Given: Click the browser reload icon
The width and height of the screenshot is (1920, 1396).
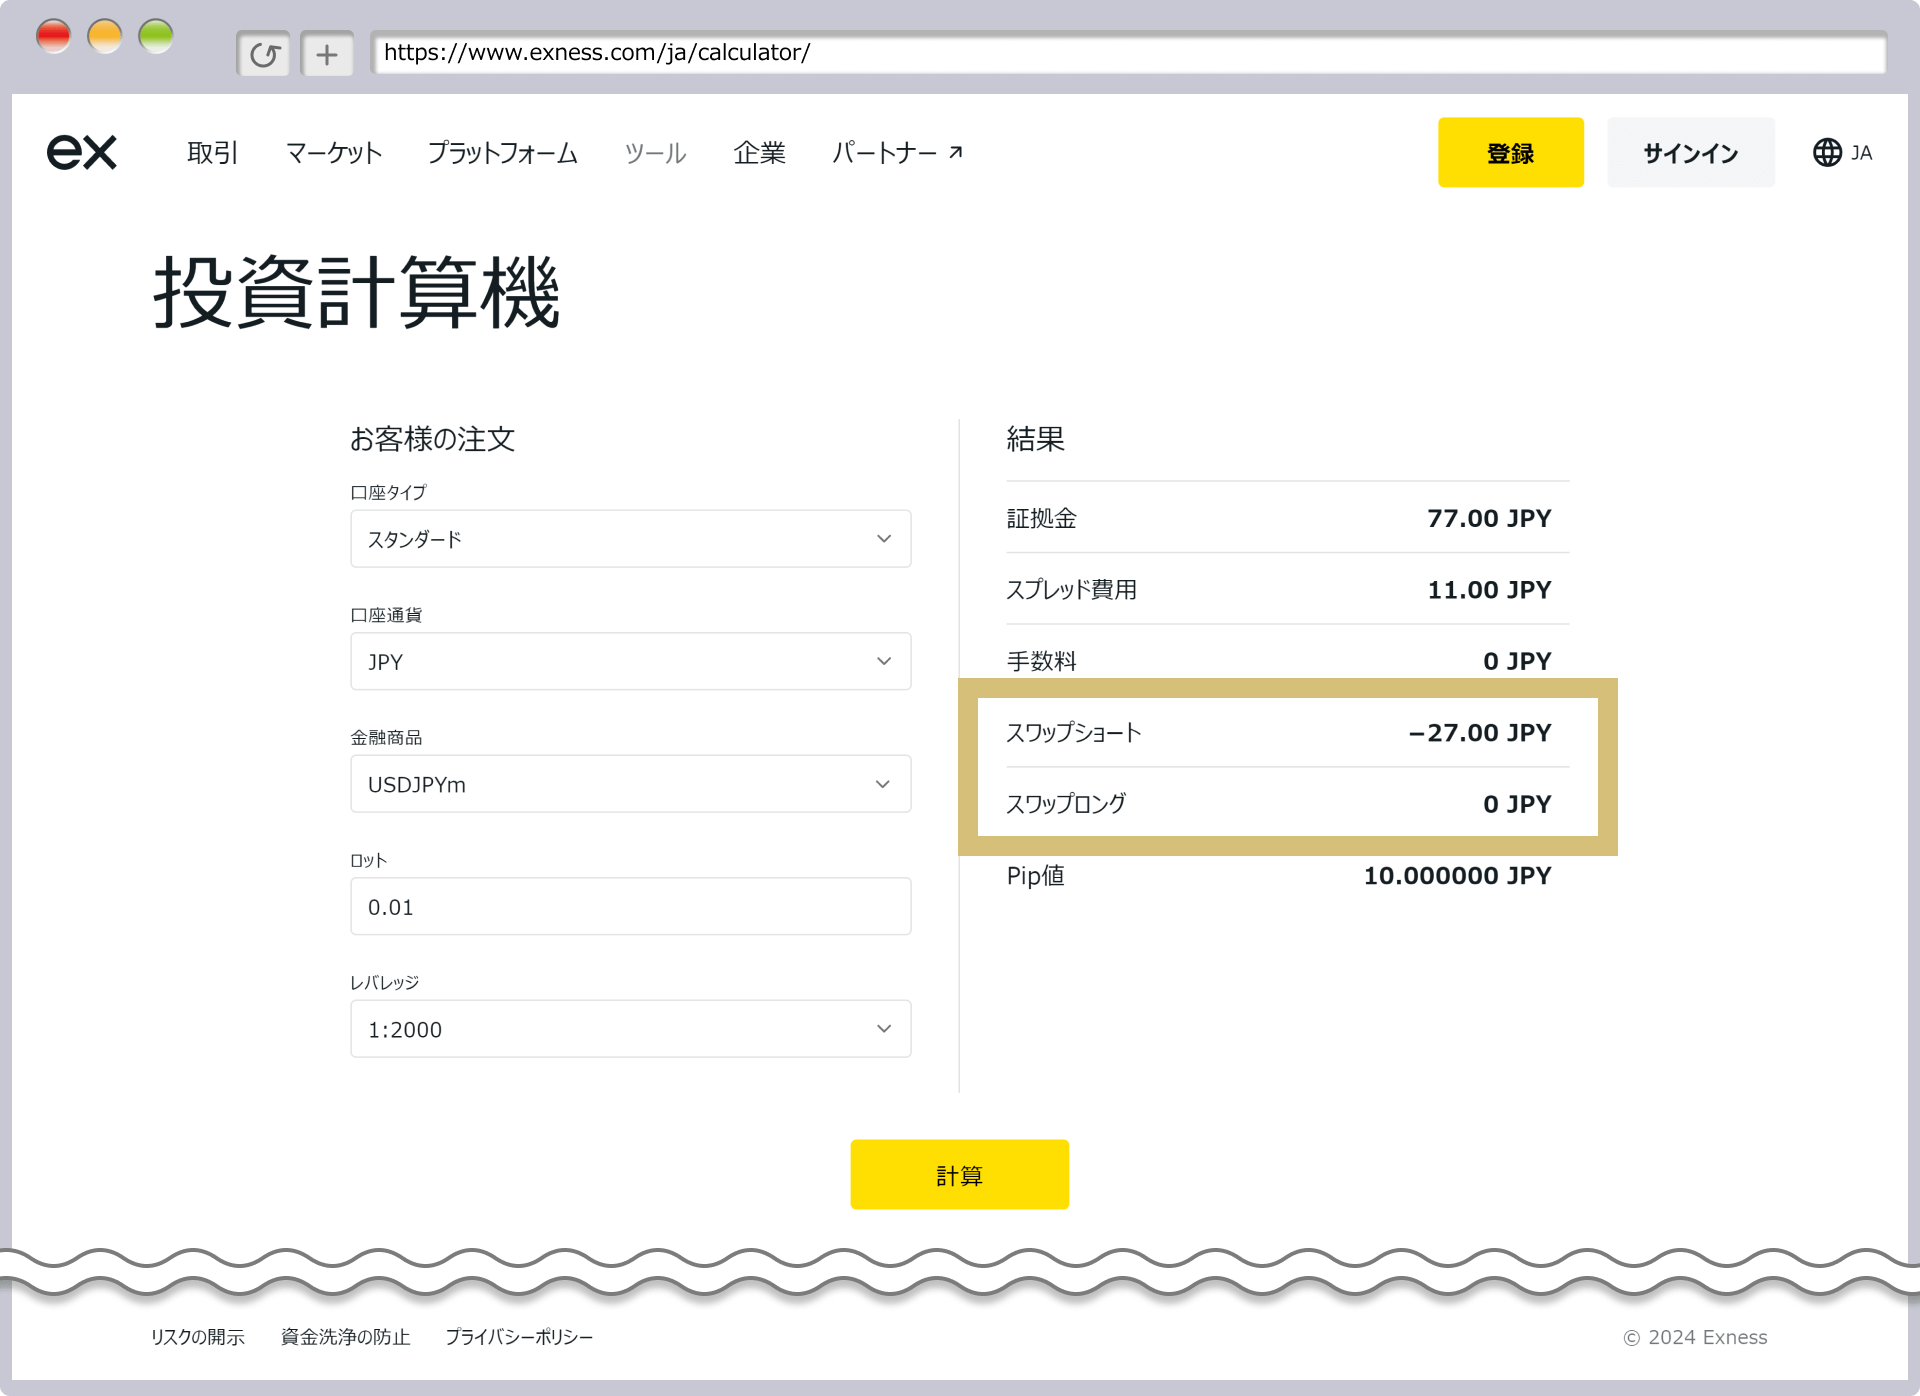Looking at the screenshot, I should pyautogui.click(x=264, y=54).
